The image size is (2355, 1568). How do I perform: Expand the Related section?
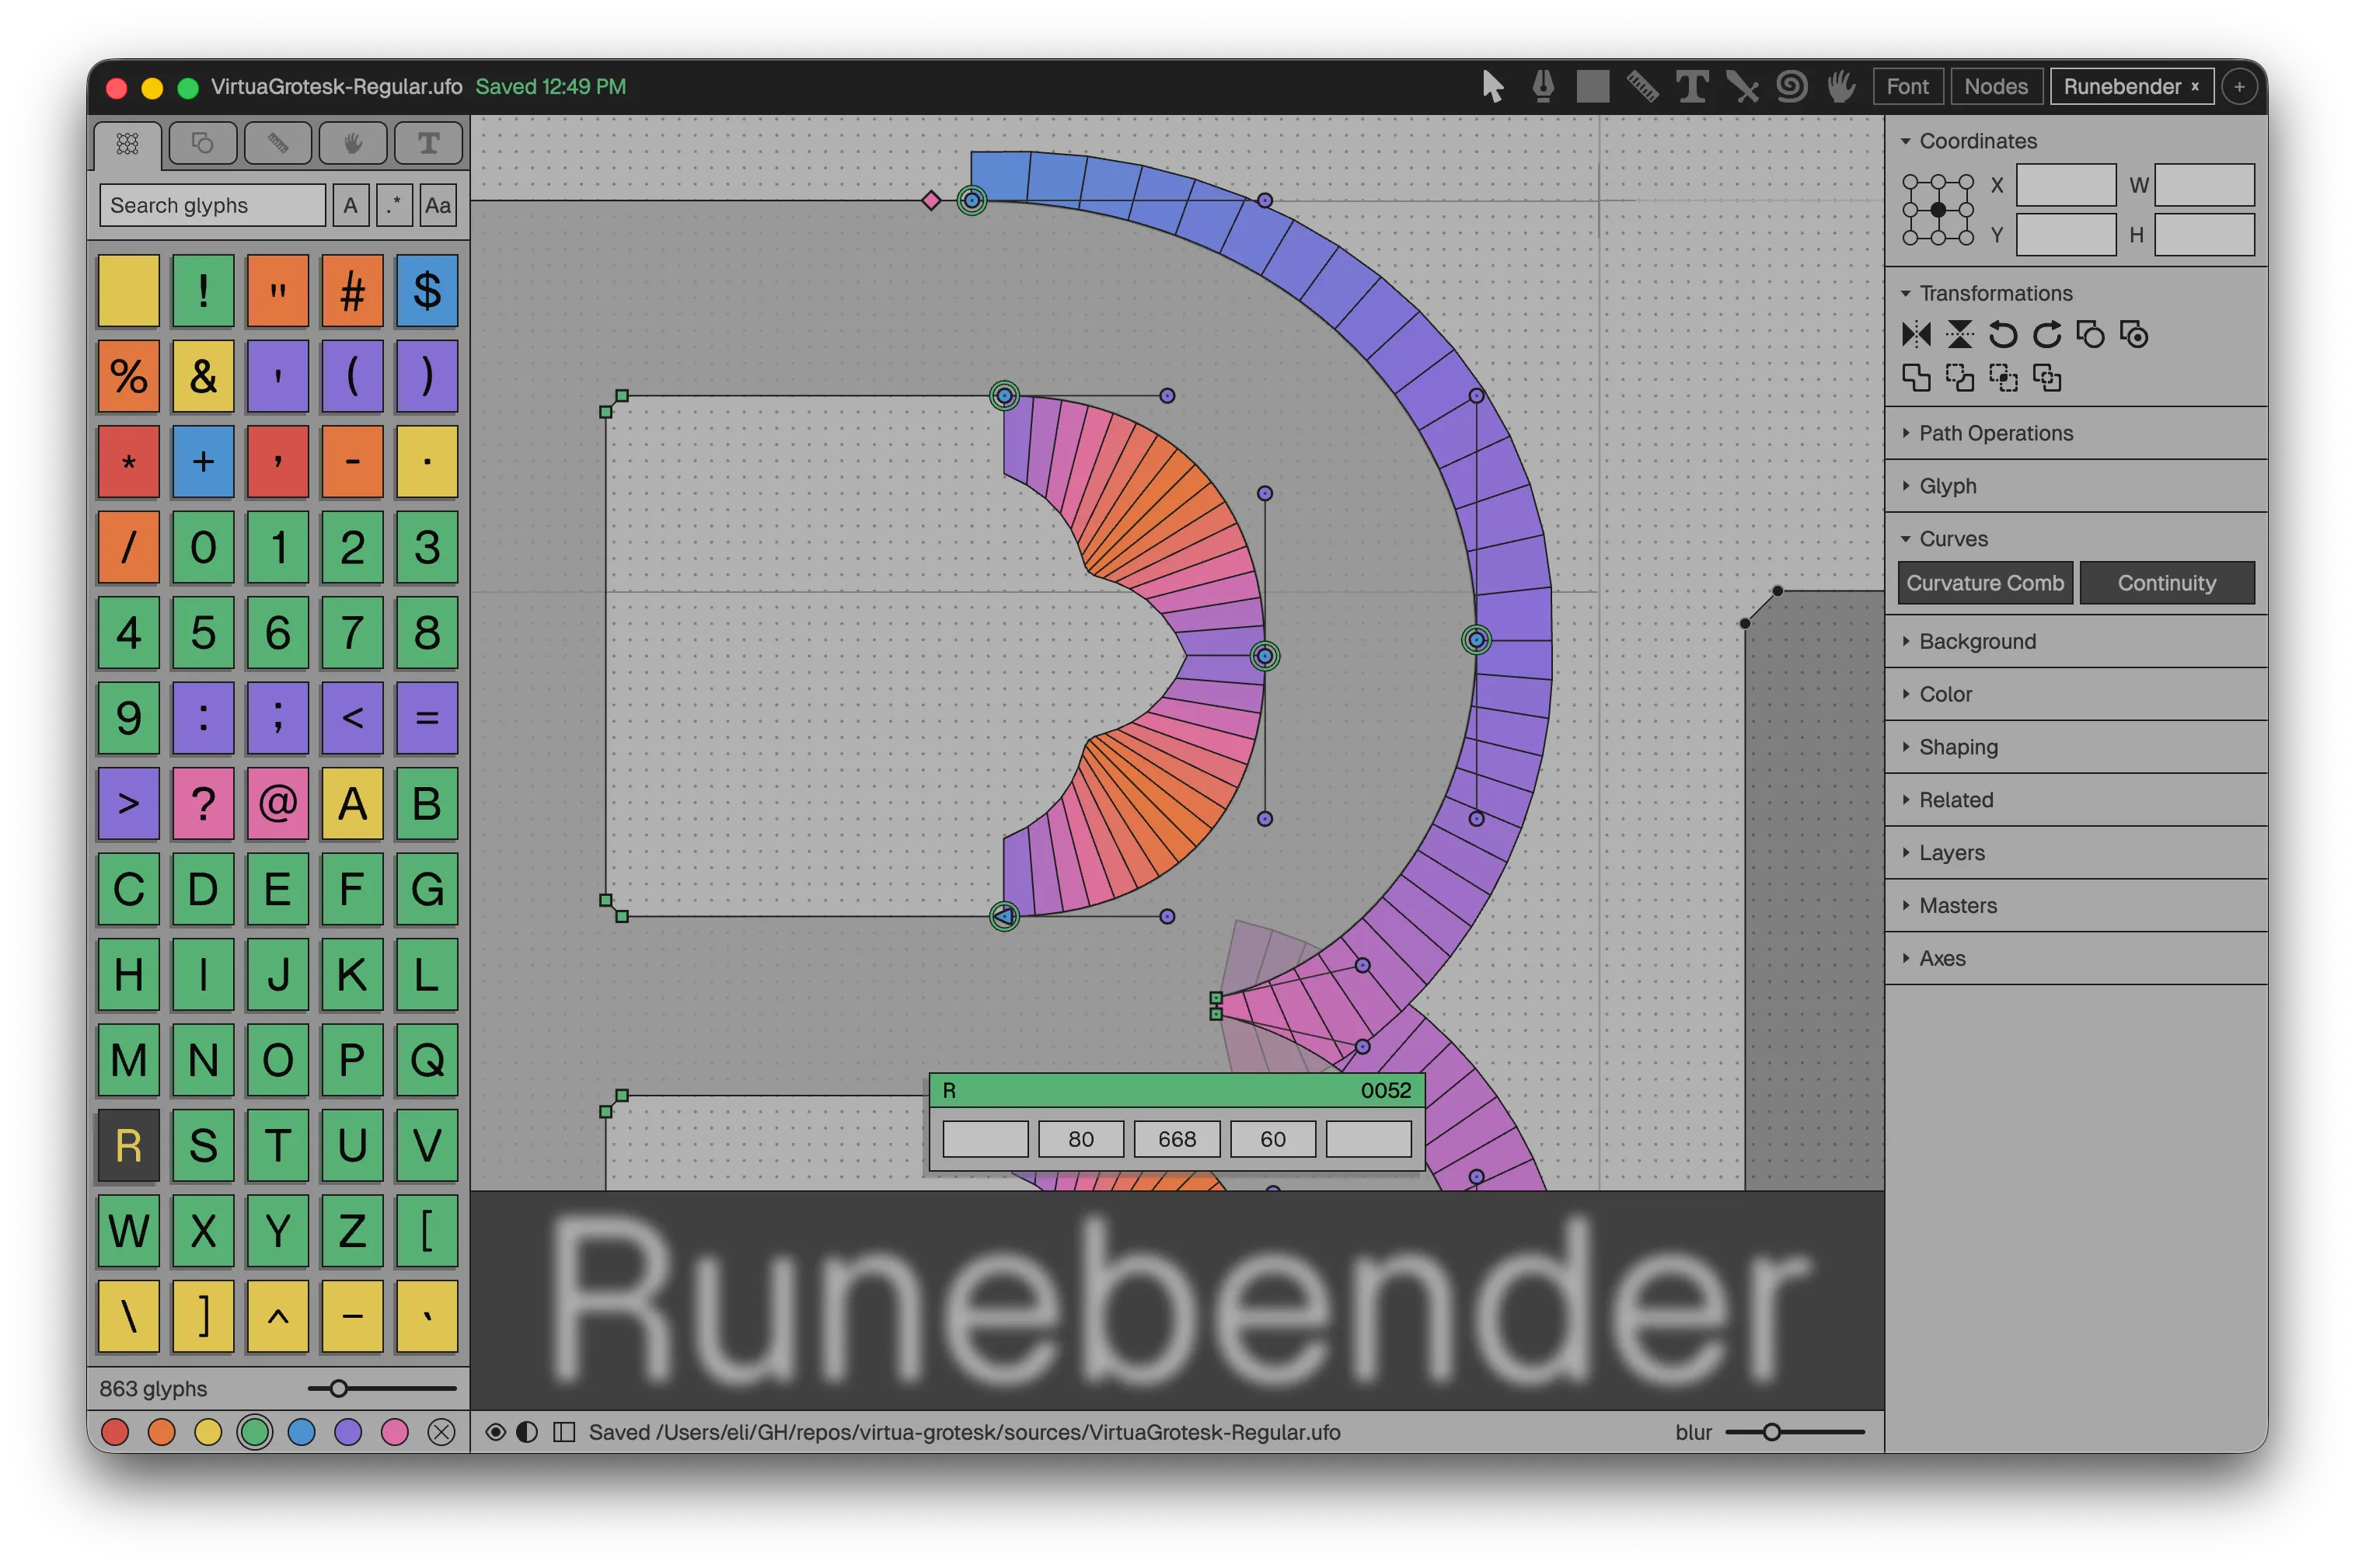click(x=1946, y=800)
